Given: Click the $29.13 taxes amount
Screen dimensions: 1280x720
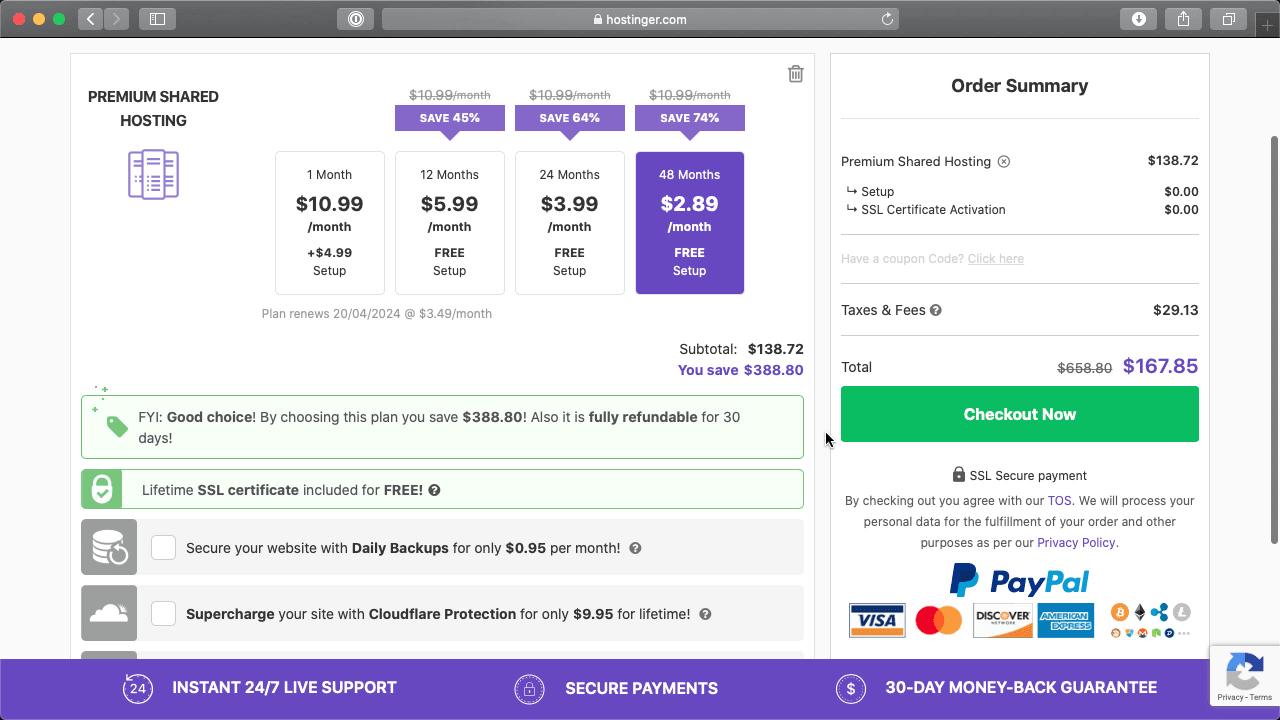Looking at the screenshot, I should click(x=1175, y=310).
